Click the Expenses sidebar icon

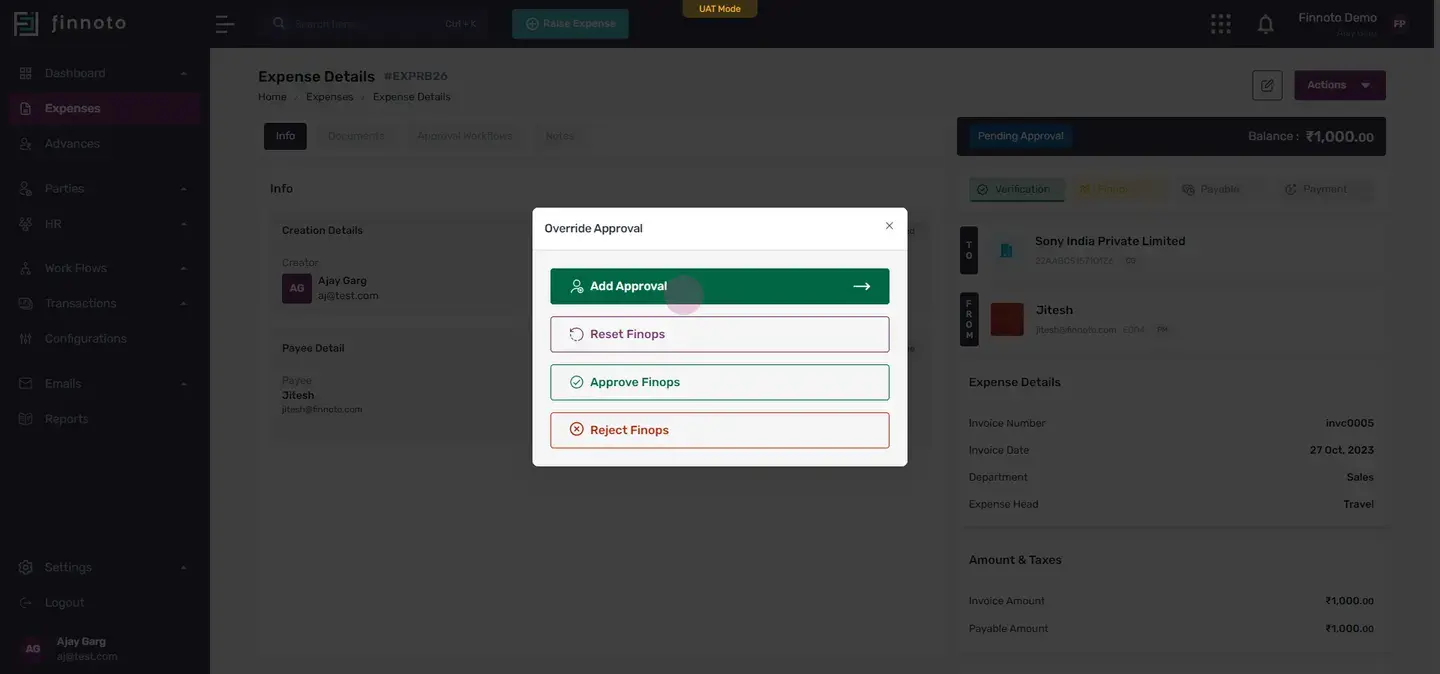pos(26,108)
